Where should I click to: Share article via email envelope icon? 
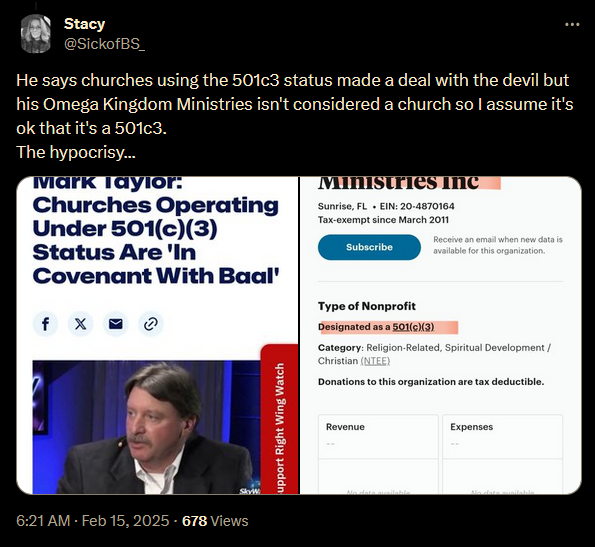click(116, 324)
